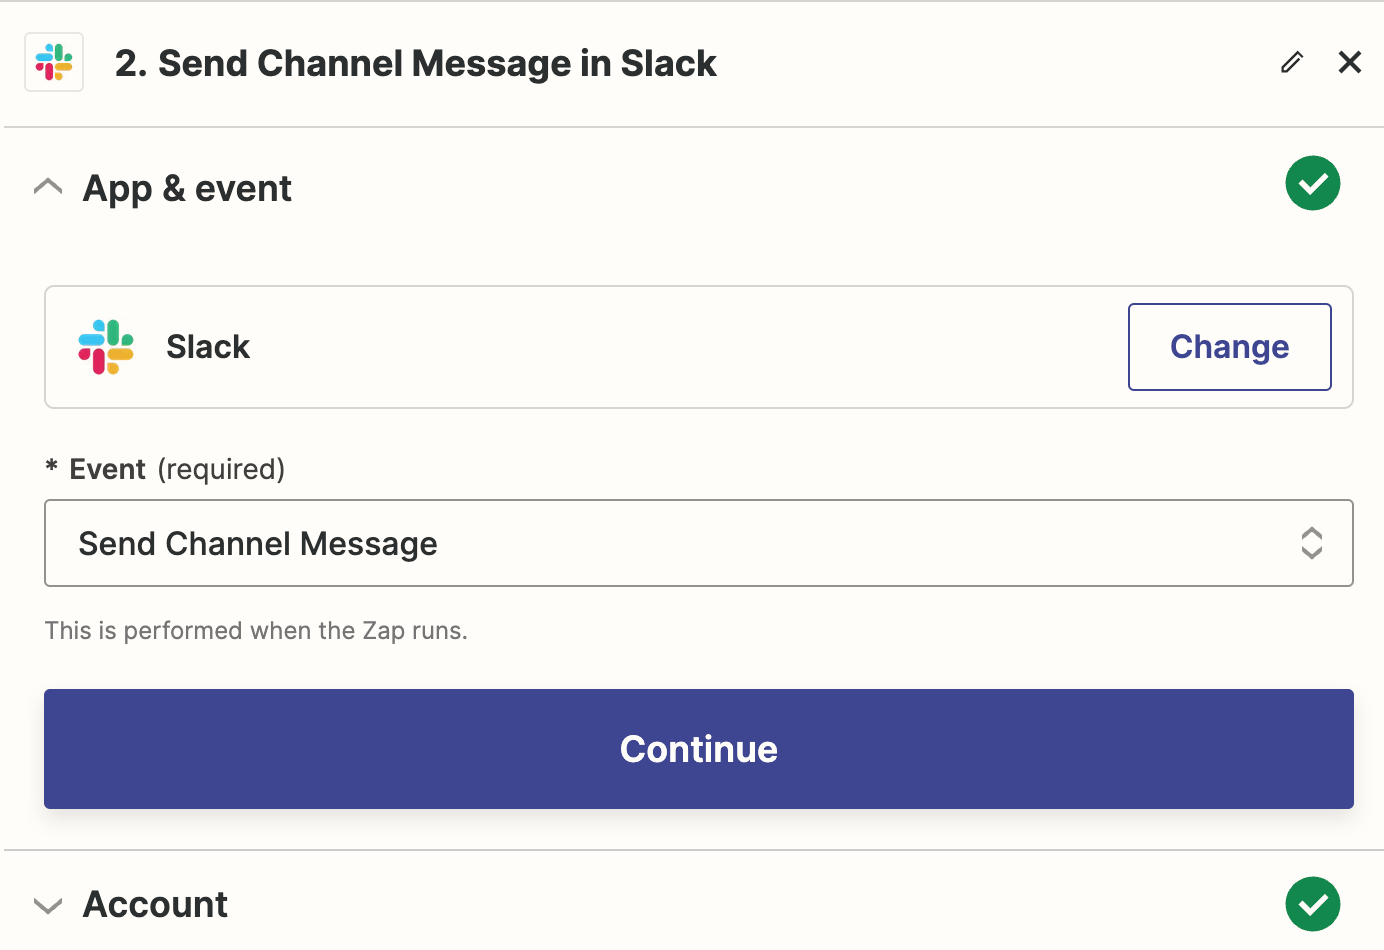1384x950 pixels.
Task: Click the Slack logo in the app card
Action: 106,347
